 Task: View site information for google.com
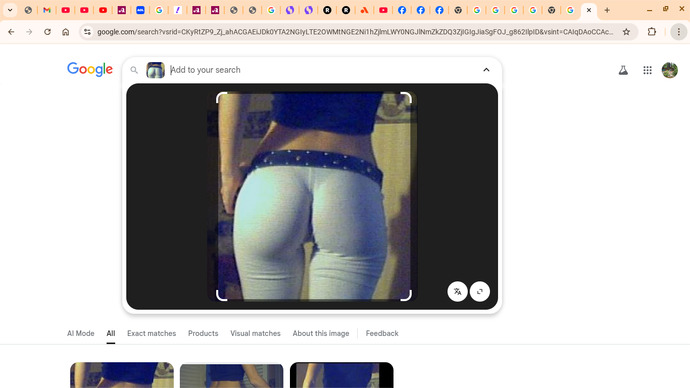coord(87,32)
